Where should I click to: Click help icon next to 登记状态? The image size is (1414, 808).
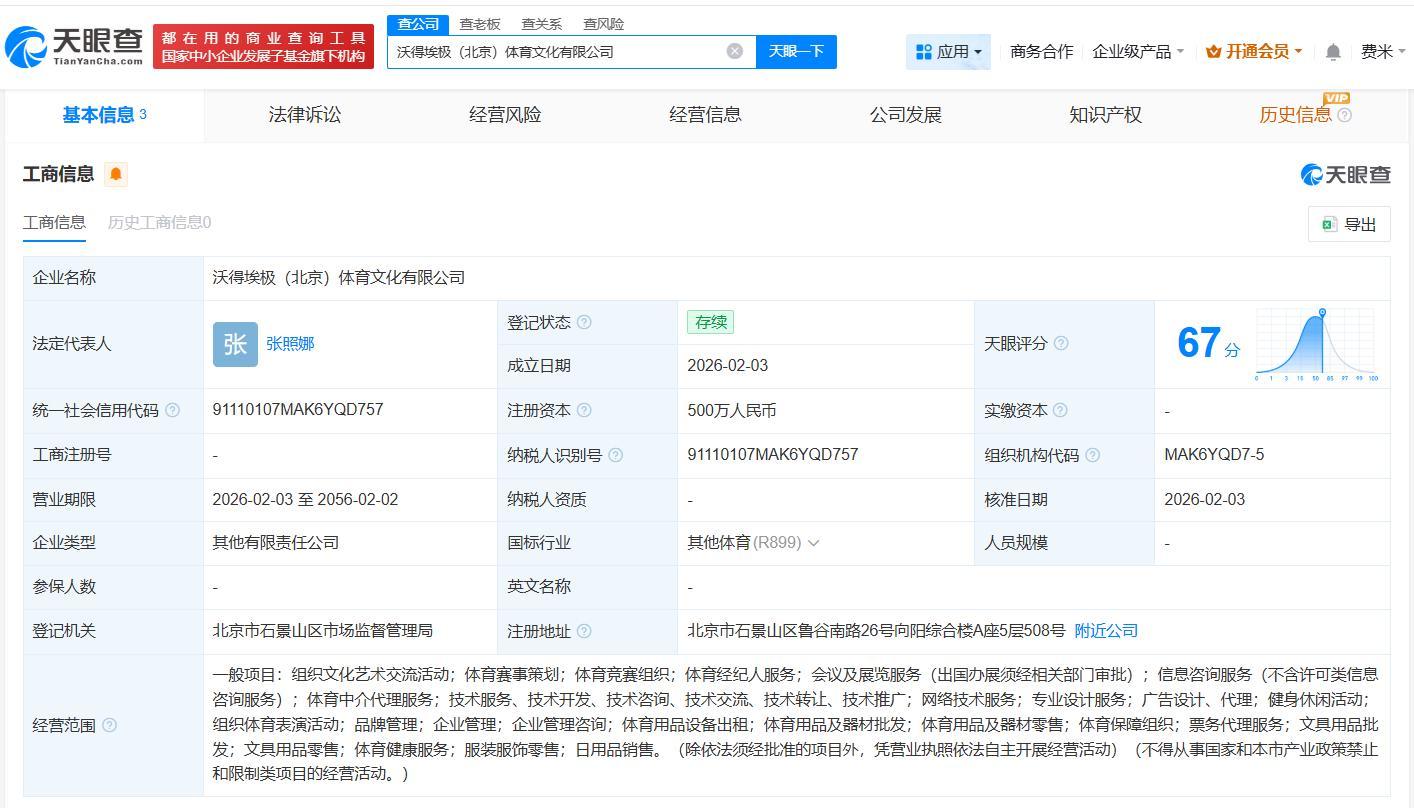pyautogui.click(x=584, y=322)
